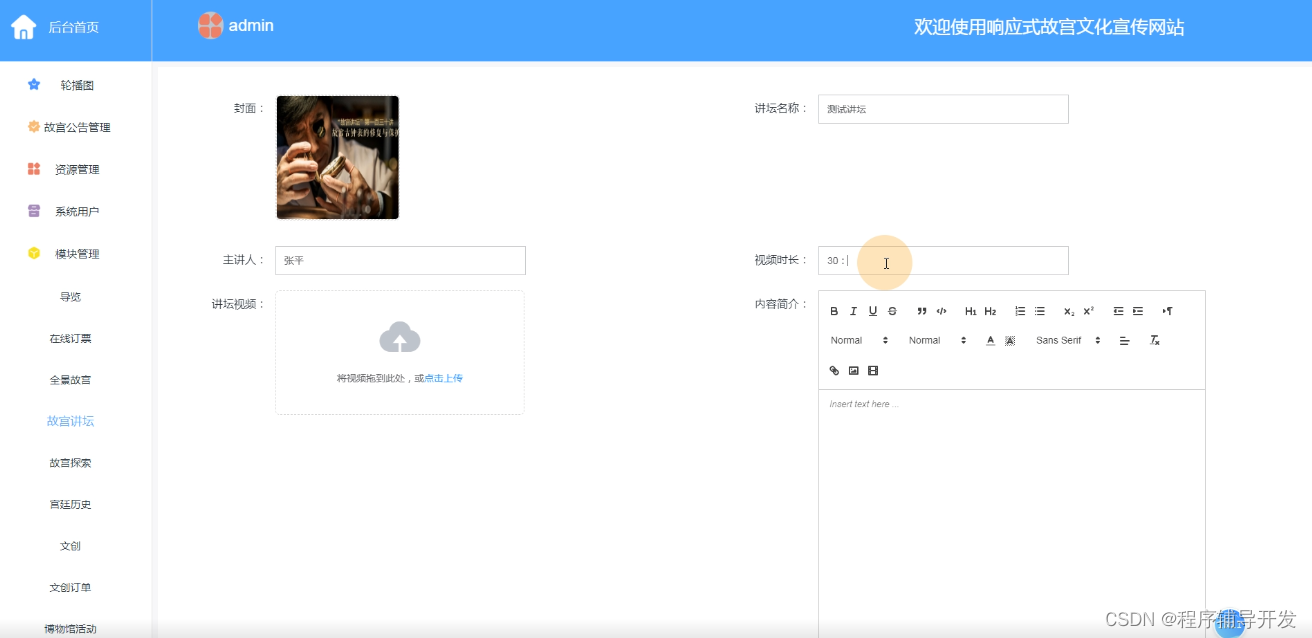This screenshot has height=638, width=1312.
Task: Click the 讲坛视频 upload drop area
Action: click(x=400, y=352)
